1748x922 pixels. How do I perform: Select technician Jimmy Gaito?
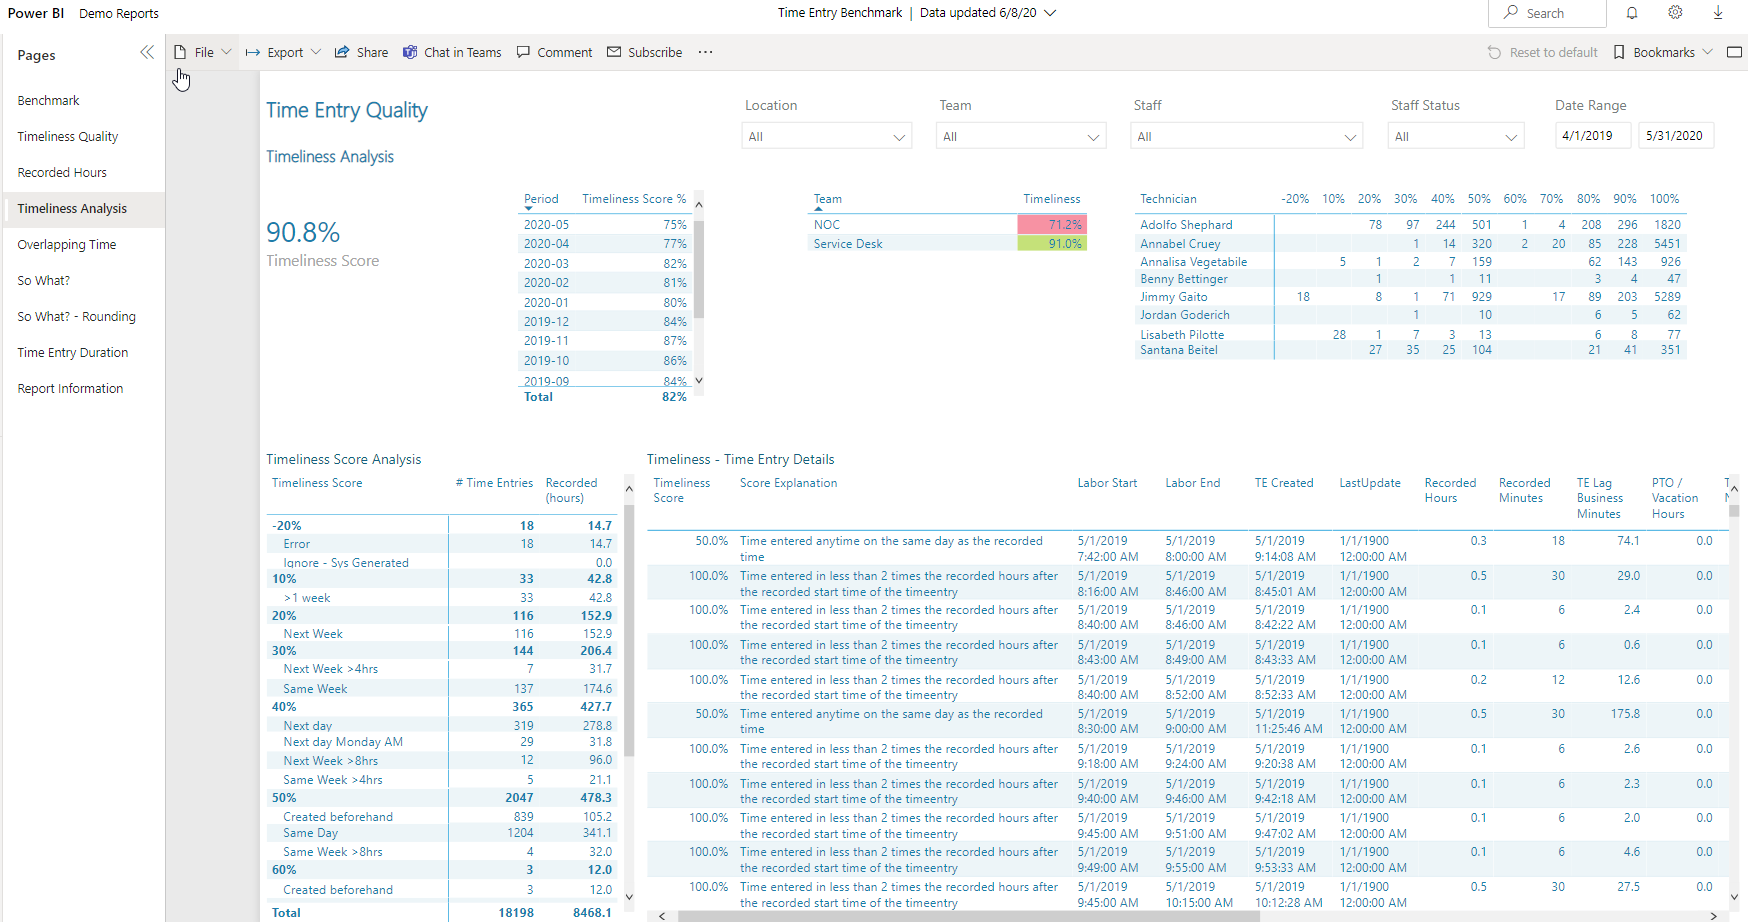1173,297
